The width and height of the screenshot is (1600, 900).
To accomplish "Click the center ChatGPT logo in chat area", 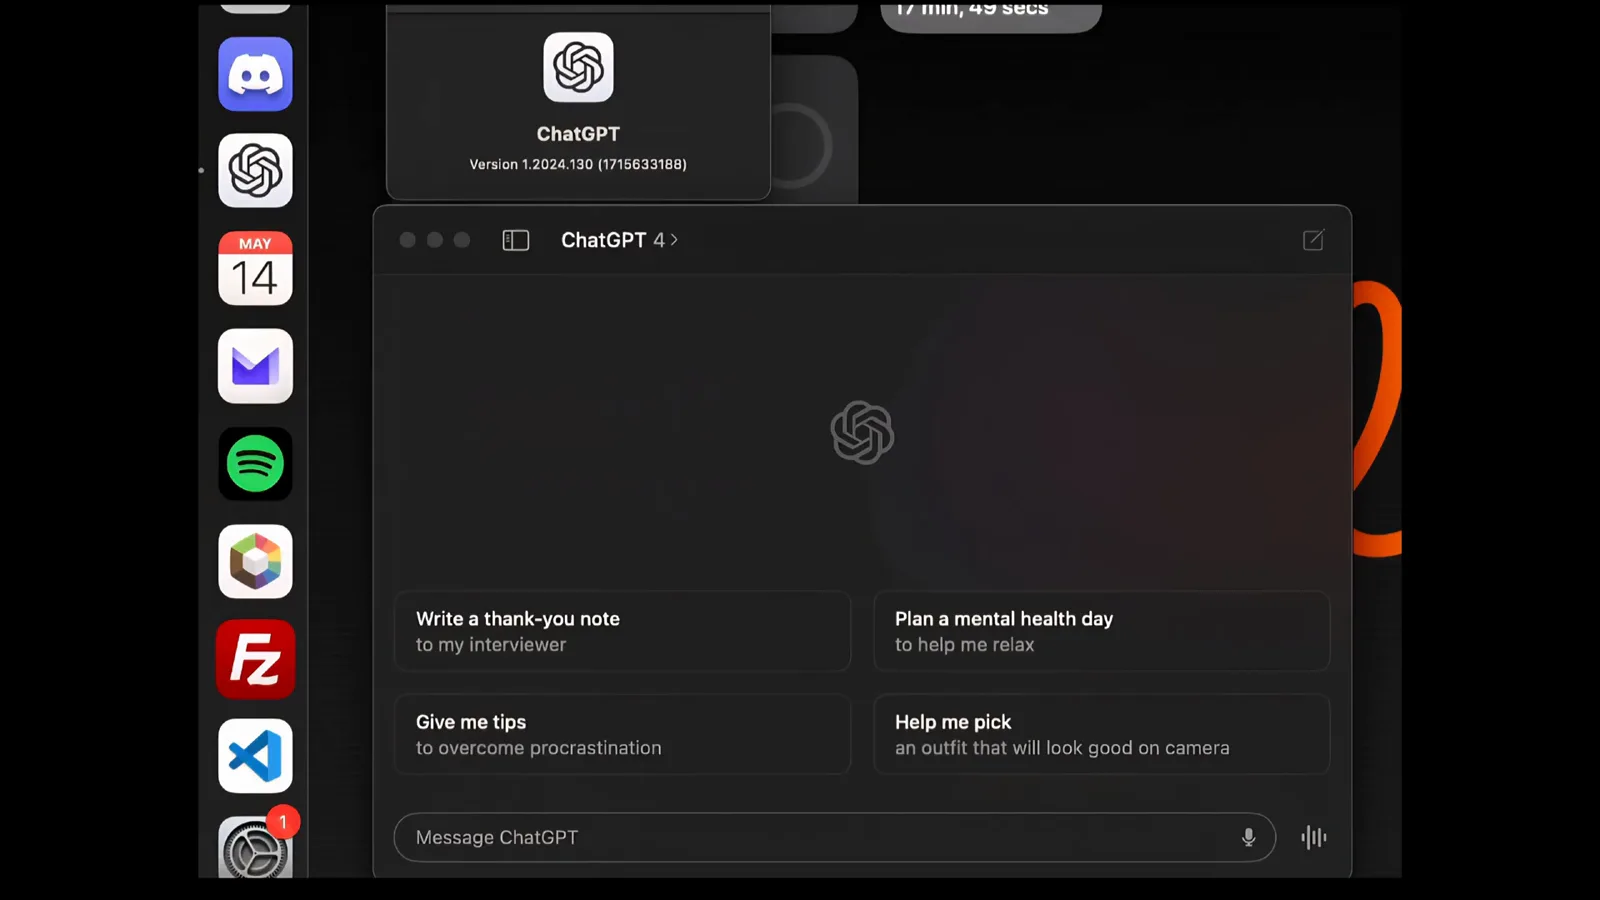I will point(862,432).
